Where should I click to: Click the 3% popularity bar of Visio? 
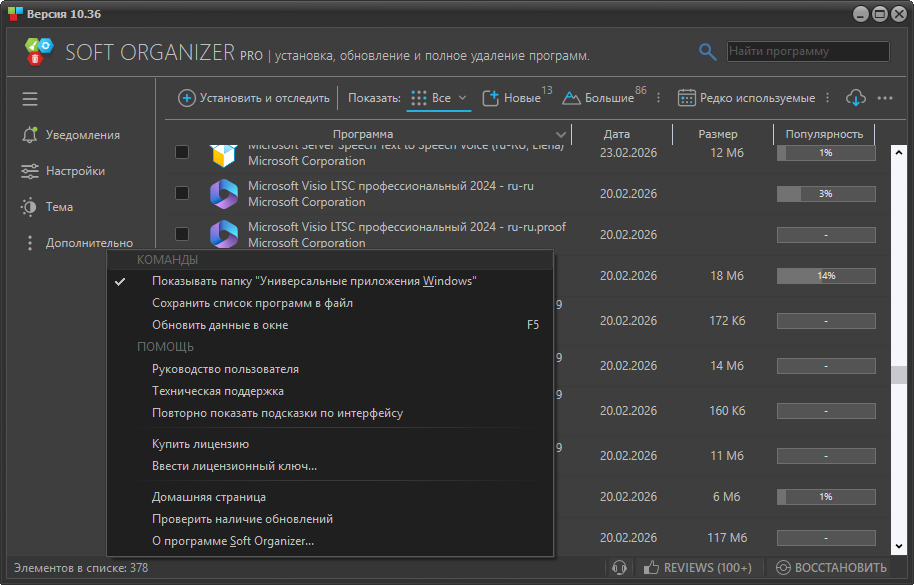coord(826,194)
